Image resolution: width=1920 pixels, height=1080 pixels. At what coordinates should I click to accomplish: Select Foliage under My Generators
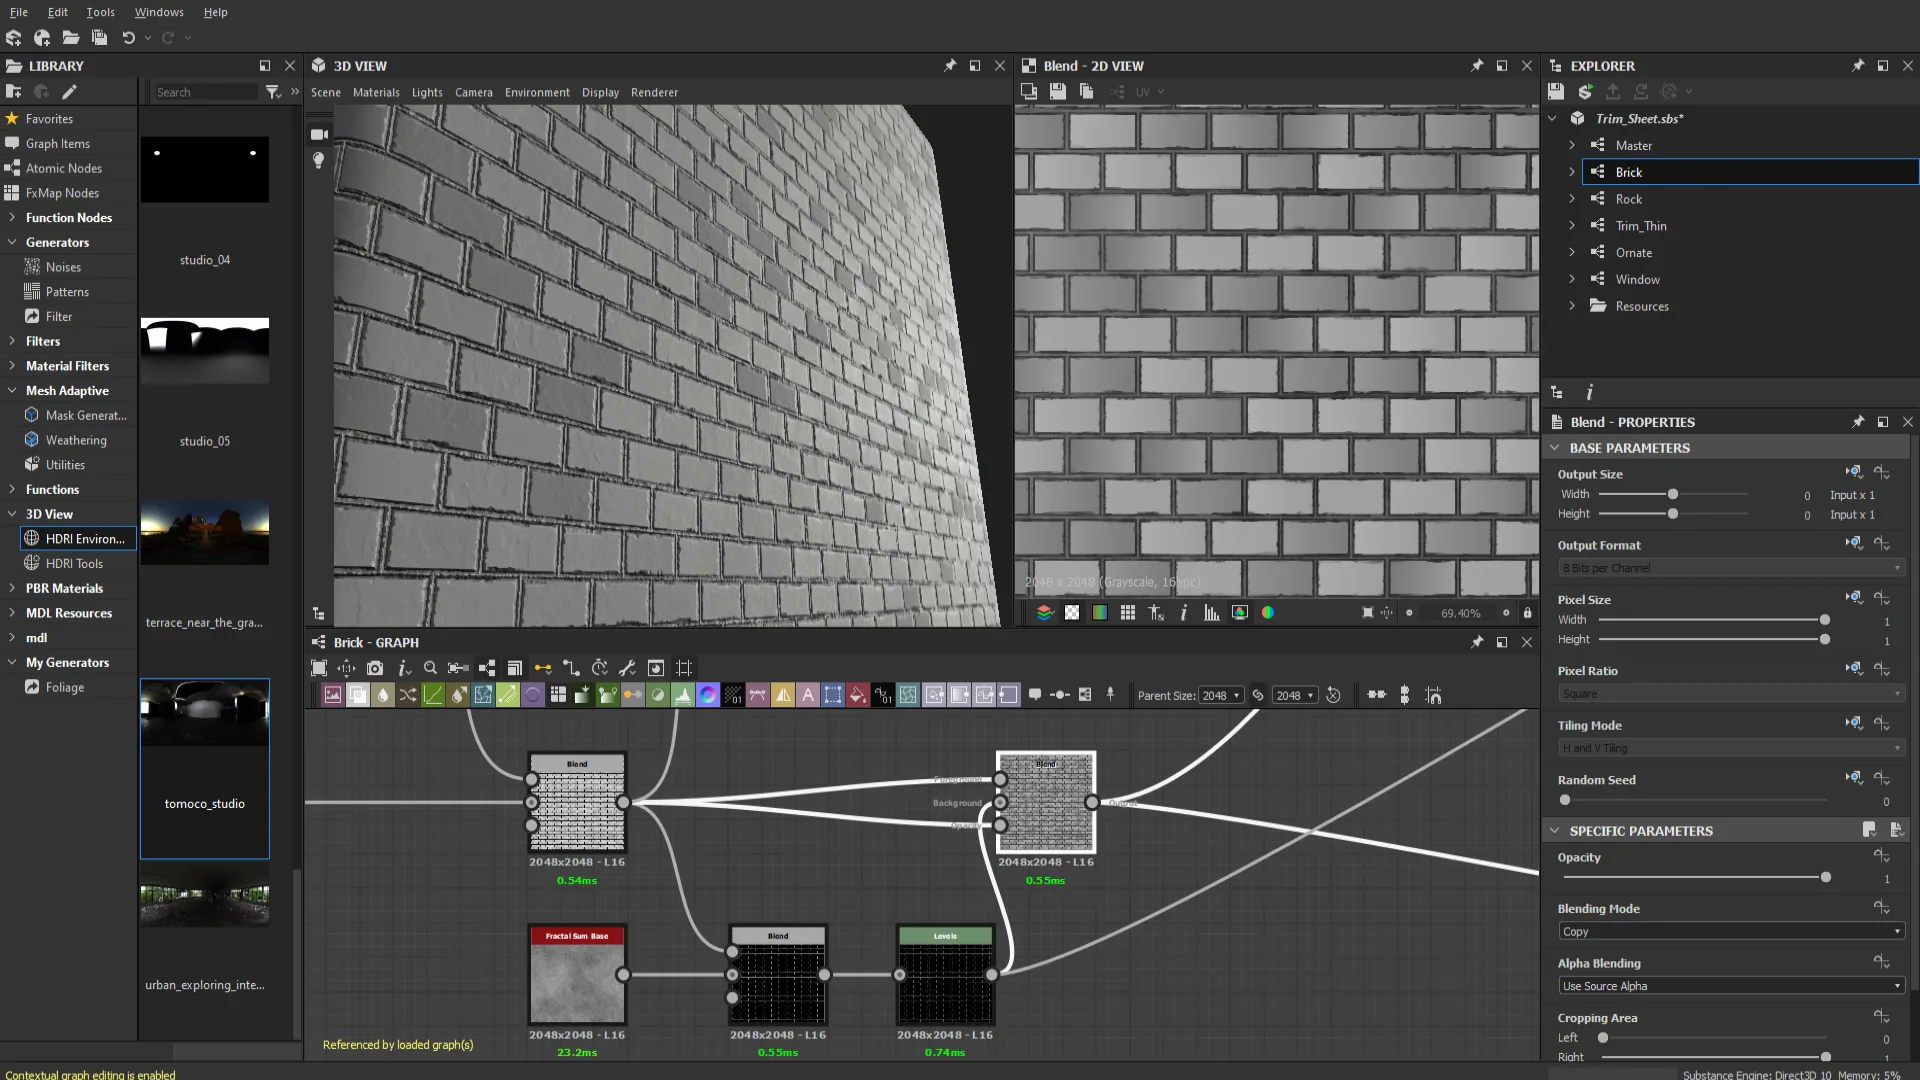pos(65,687)
